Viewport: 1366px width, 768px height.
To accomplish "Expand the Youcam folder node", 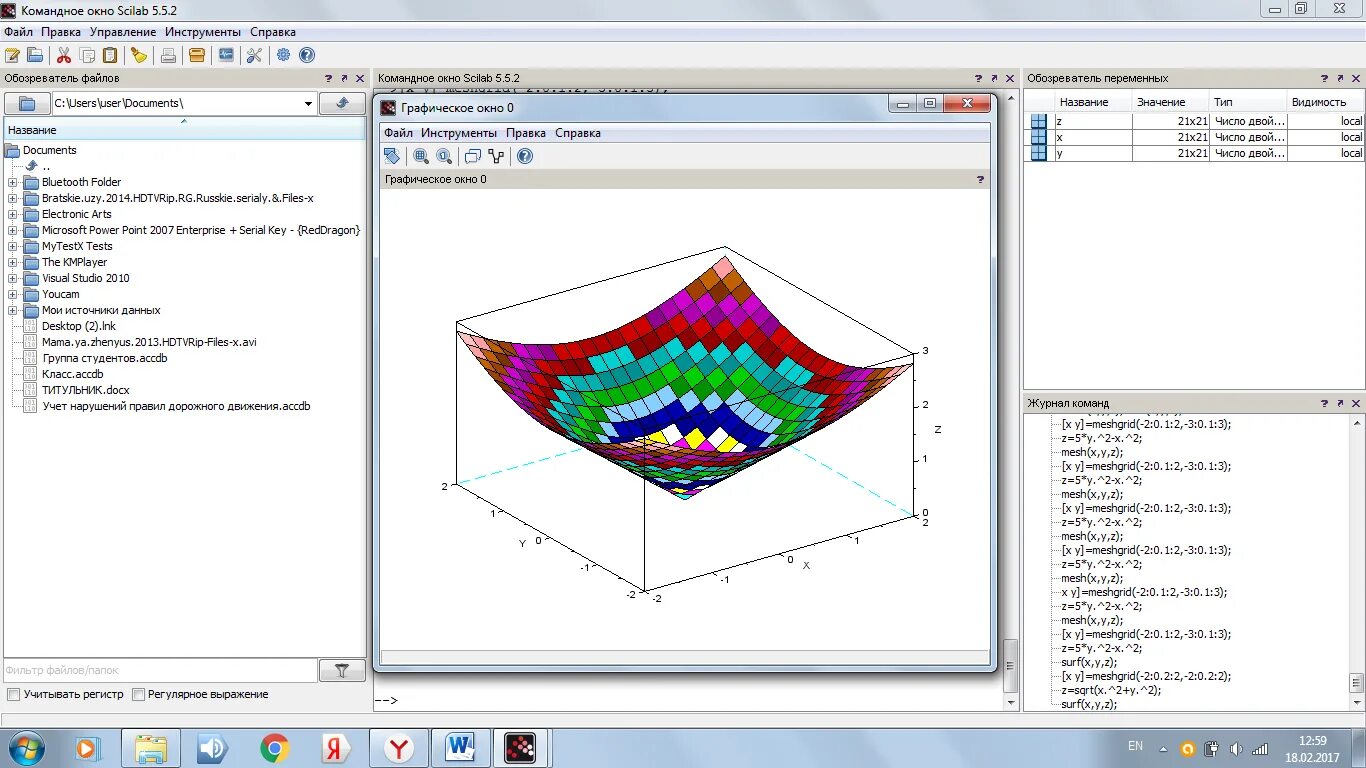I will pyautogui.click(x=12, y=294).
